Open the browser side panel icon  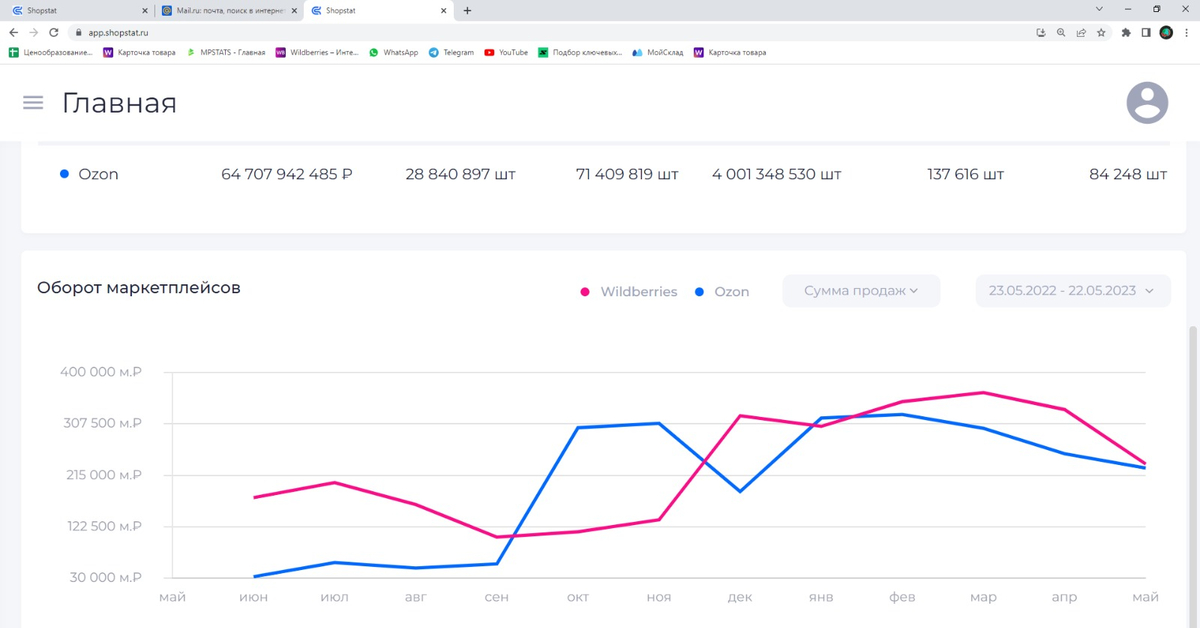coord(1146,32)
